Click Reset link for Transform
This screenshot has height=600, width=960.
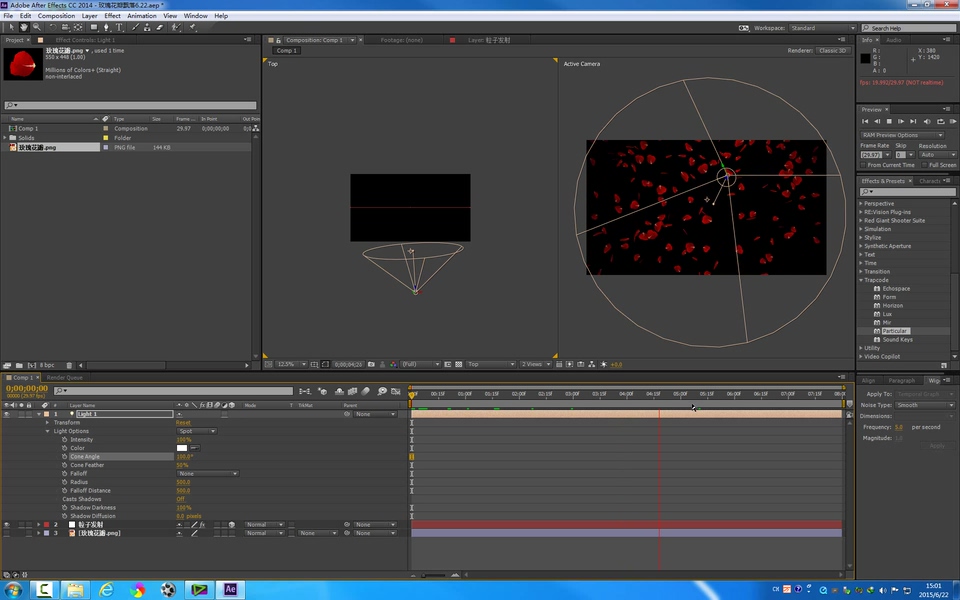(183, 422)
